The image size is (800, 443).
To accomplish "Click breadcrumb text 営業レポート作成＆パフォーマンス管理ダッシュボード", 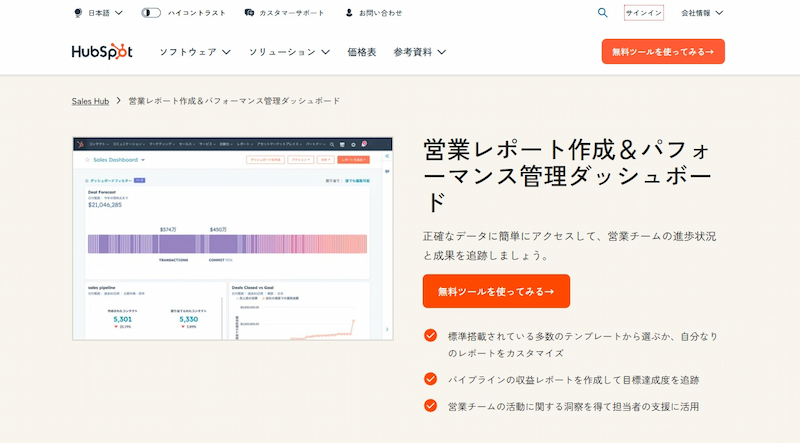I will pyautogui.click(x=234, y=101).
